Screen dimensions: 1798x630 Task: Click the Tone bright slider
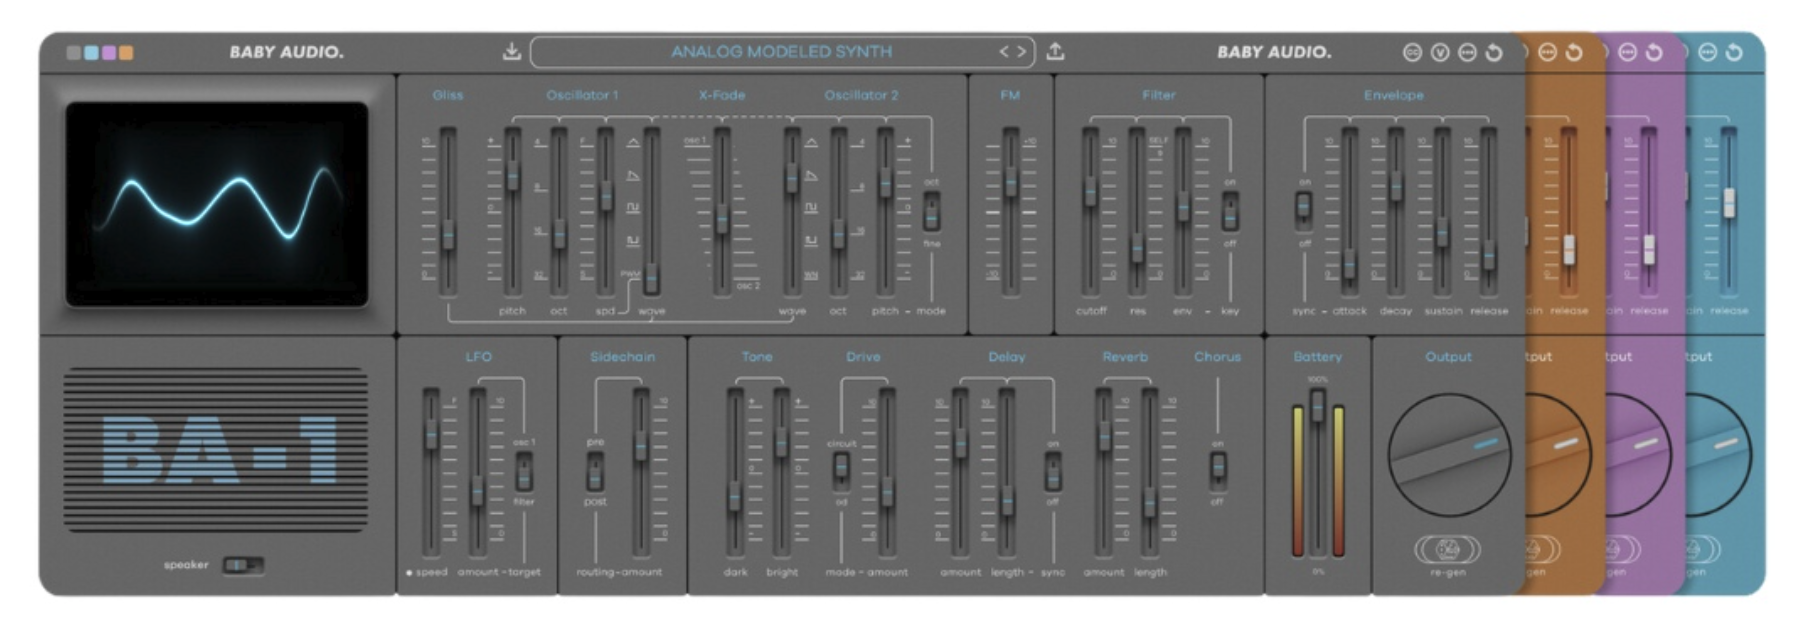(781, 472)
